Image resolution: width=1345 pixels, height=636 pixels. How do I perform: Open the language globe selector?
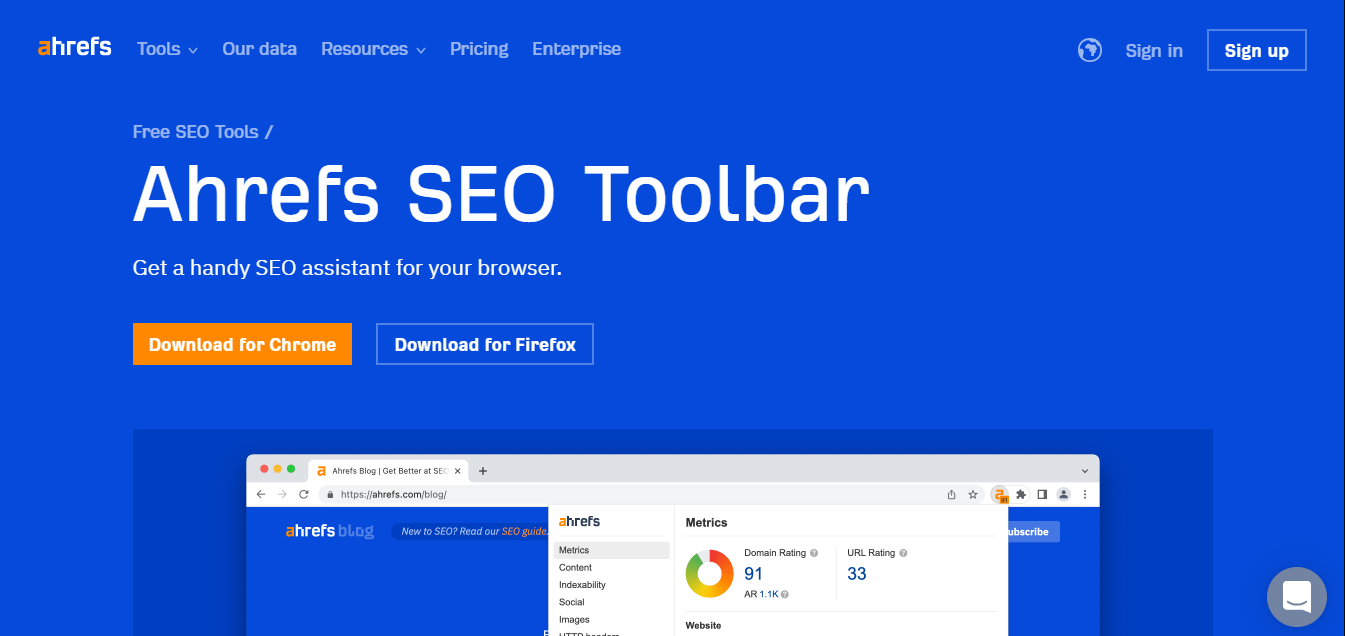click(1090, 50)
